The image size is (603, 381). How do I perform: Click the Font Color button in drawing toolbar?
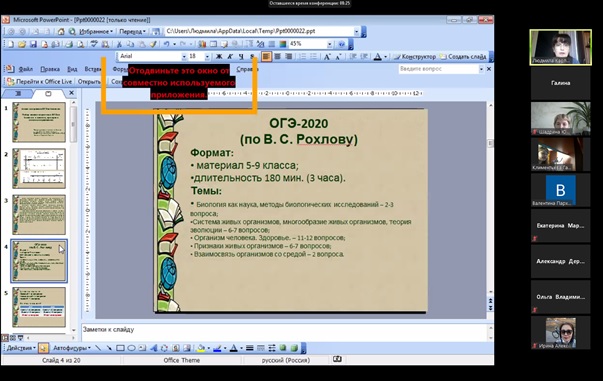(233, 348)
